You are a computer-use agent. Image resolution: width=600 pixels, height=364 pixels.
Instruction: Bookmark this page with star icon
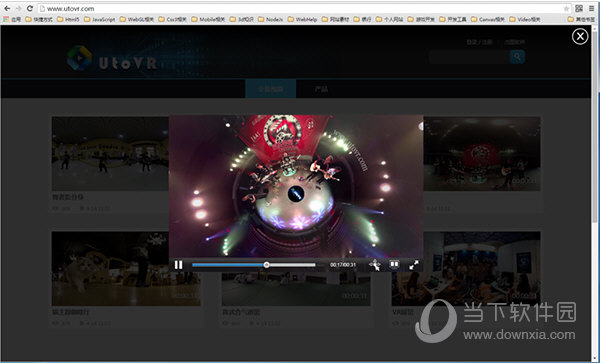(566, 8)
